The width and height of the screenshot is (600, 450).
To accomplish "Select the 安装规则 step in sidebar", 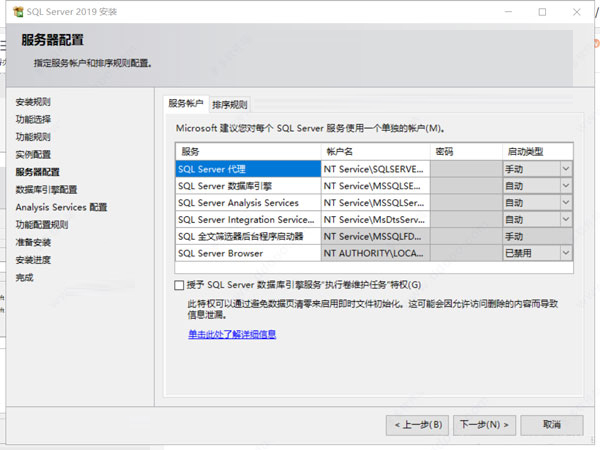I will [33, 102].
